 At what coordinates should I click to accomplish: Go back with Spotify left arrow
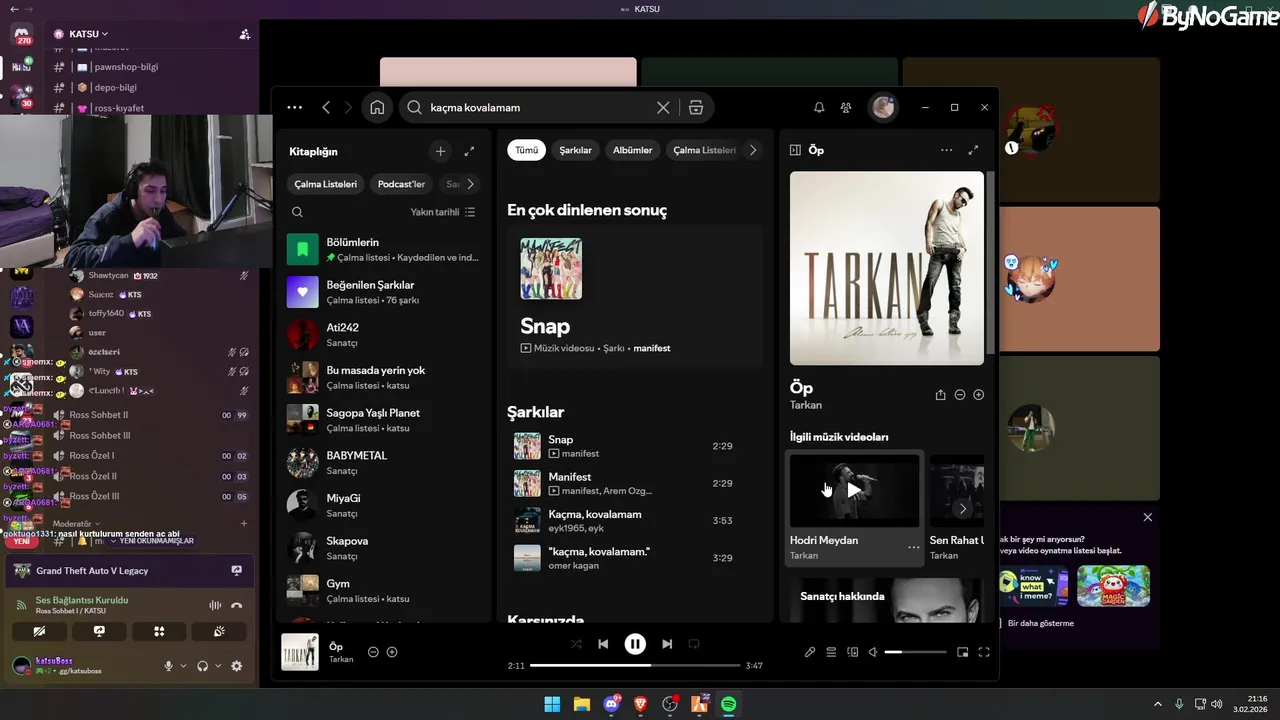[326, 107]
